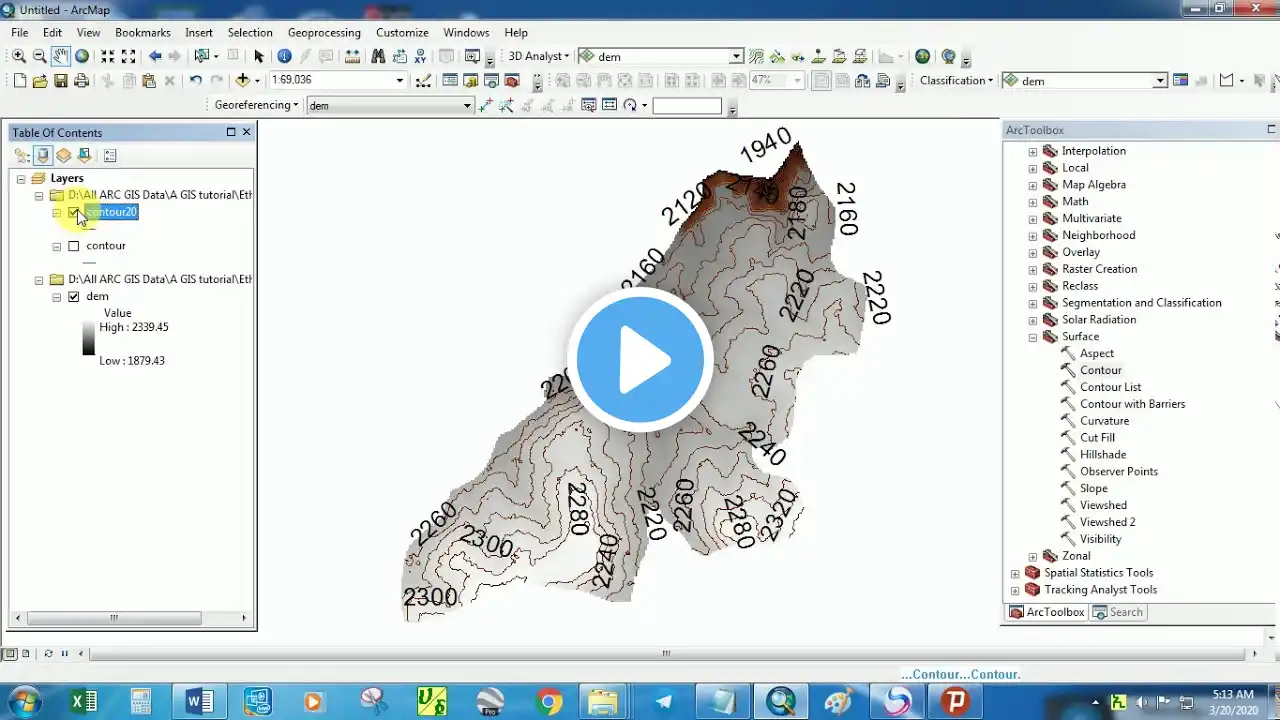Zoom to Full Extent globe icon
This screenshot has width=1280, height=720.
pyautogui.click(x=82, y=56)
